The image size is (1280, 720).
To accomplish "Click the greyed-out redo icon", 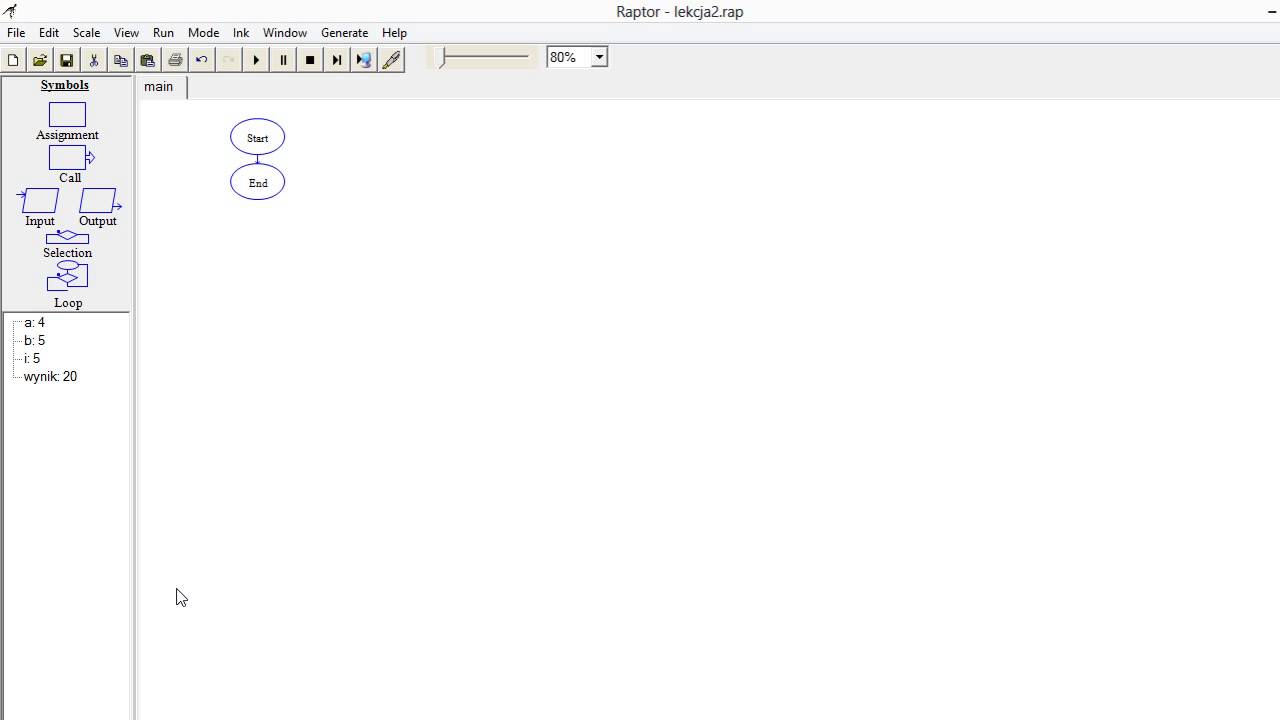I will (x=229, y=60).
